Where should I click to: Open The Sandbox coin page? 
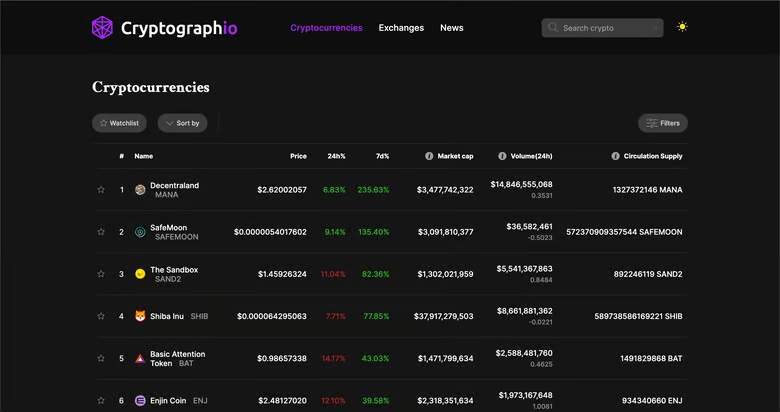point(174,270)
